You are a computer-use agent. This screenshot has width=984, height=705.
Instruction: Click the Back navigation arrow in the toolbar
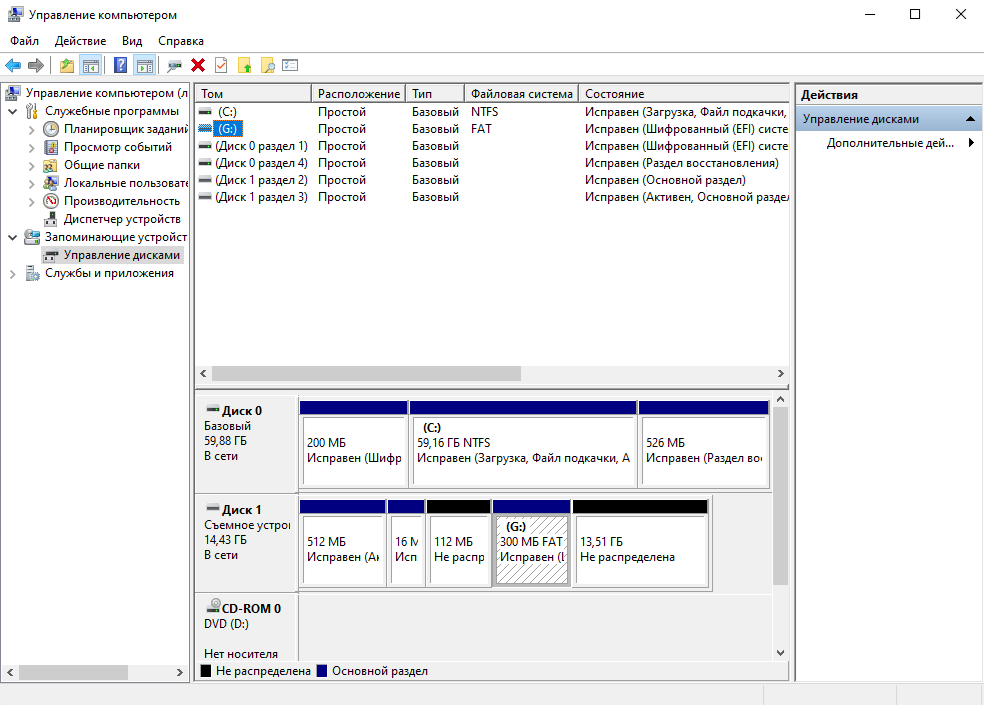13,65
